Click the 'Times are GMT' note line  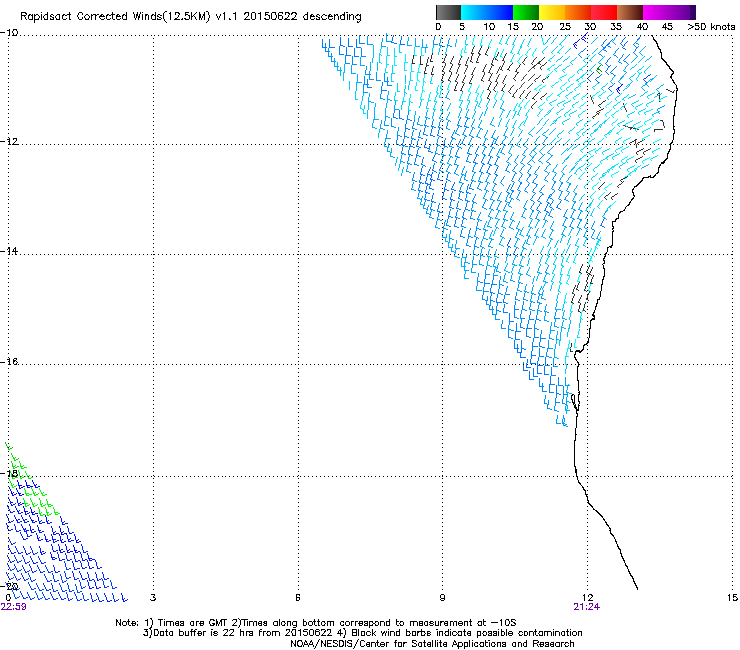[316, 623]
